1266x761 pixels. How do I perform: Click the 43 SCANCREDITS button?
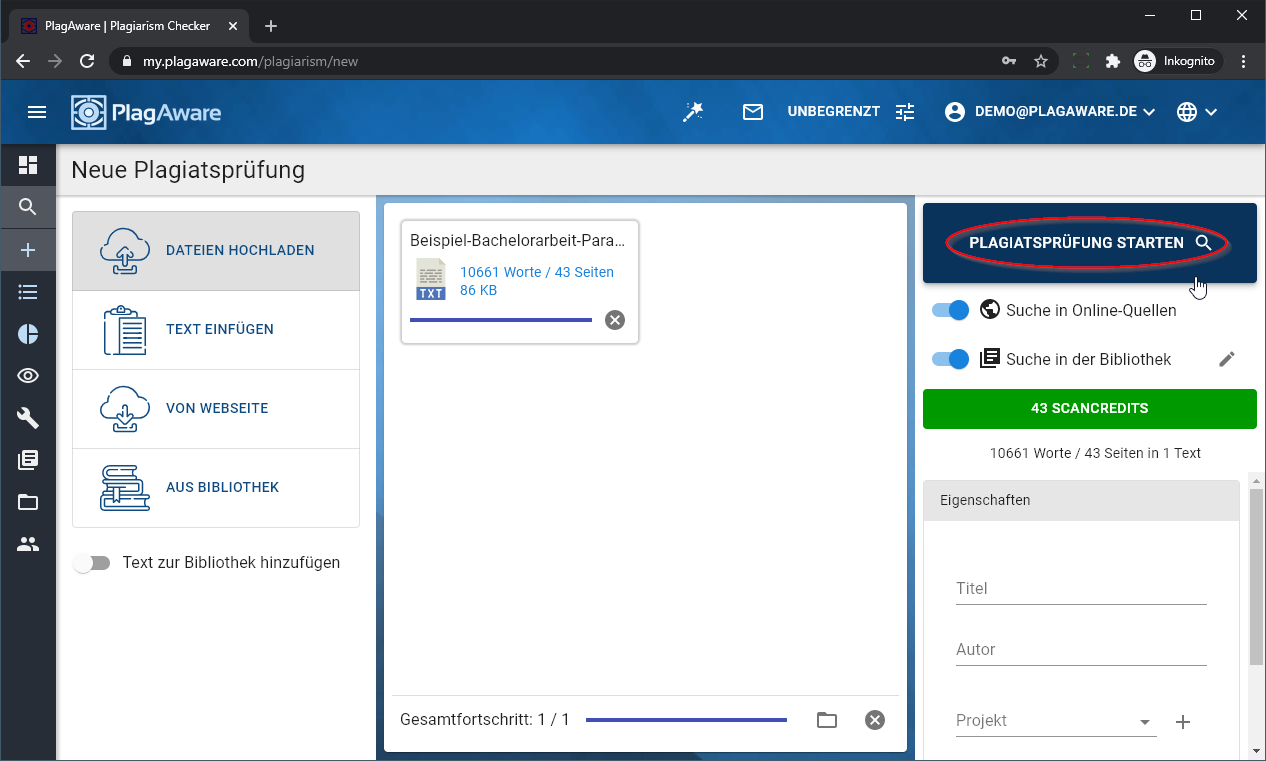coord(1090,409)
